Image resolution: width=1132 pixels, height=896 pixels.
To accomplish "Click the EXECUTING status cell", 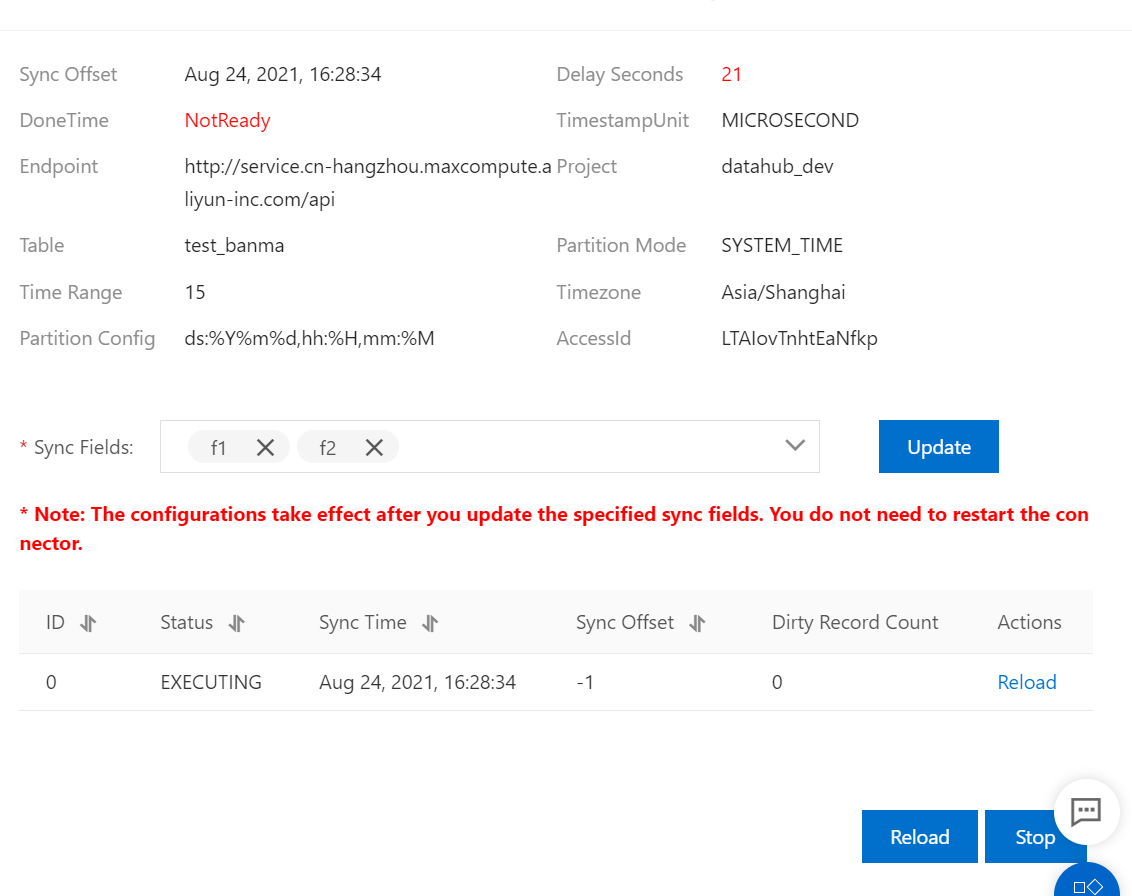I will [x=211, y=682].
